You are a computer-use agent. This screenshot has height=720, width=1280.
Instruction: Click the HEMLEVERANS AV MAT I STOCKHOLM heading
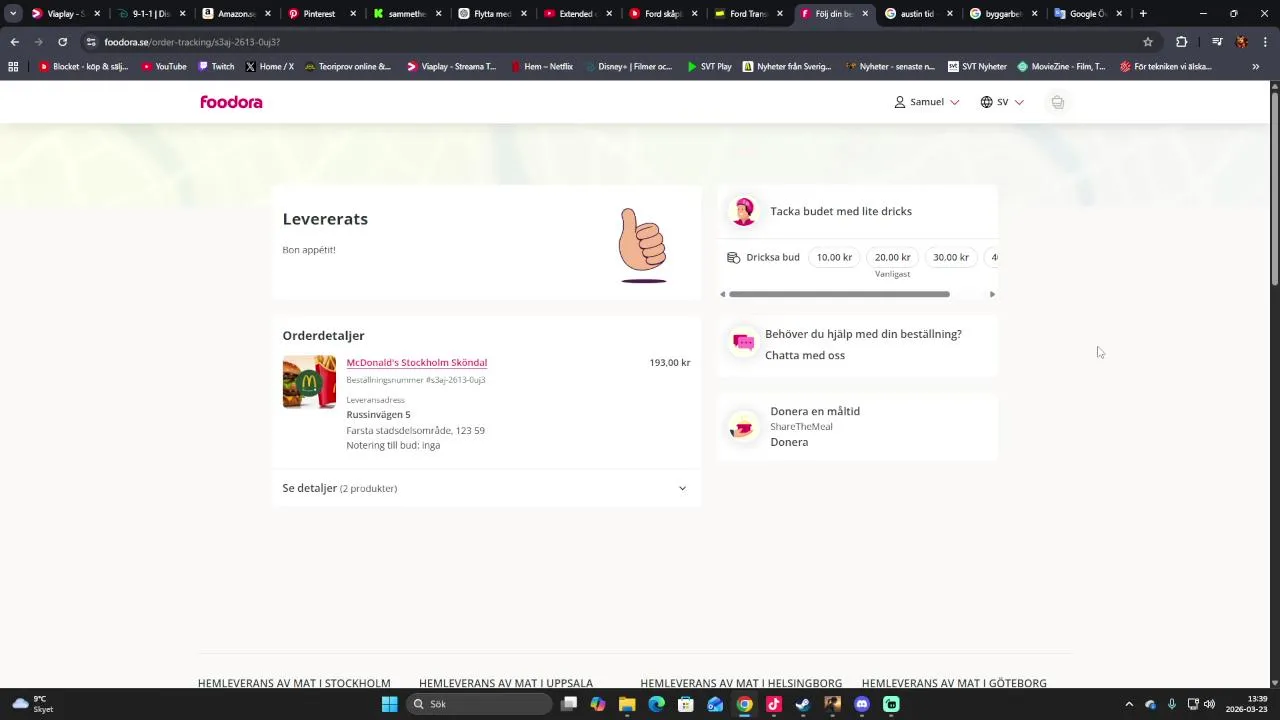[294, 683]
